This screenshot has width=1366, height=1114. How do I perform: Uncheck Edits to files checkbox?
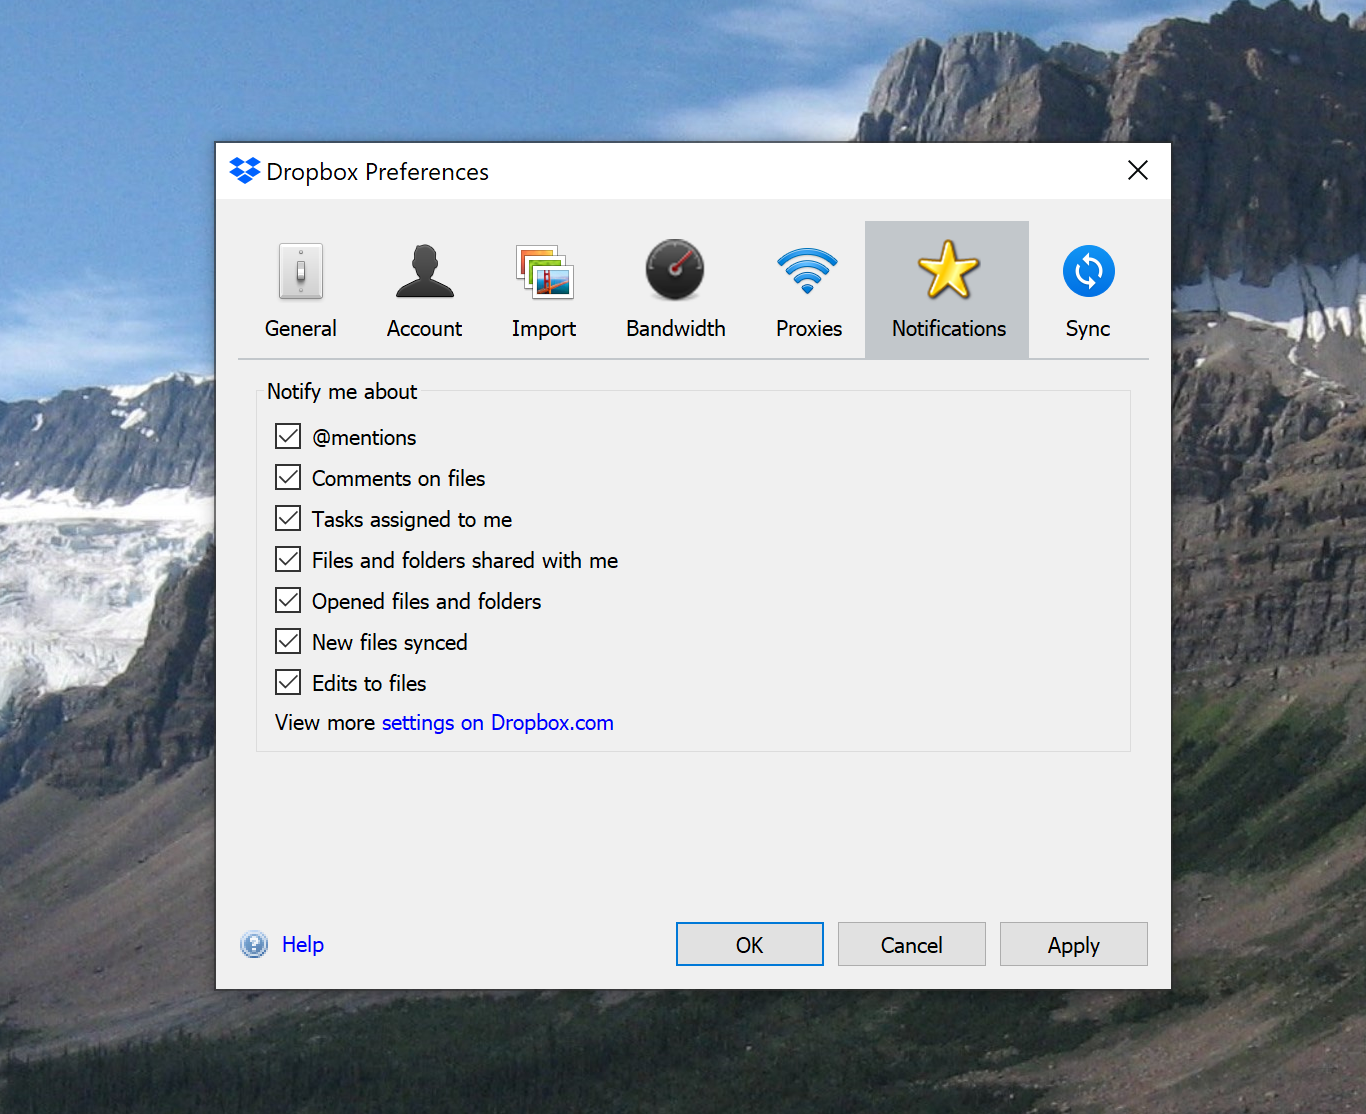[288, 683]
